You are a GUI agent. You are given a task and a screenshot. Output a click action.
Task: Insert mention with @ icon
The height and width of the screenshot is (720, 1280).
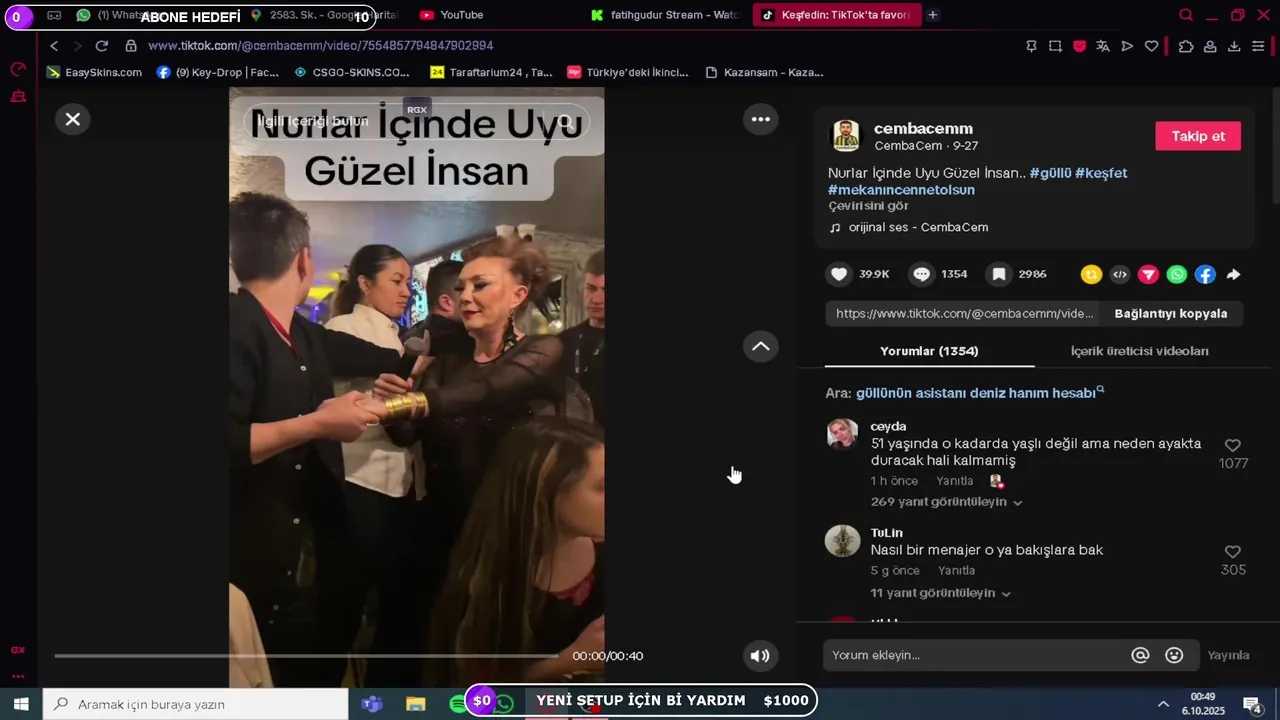pos(1140,655)
